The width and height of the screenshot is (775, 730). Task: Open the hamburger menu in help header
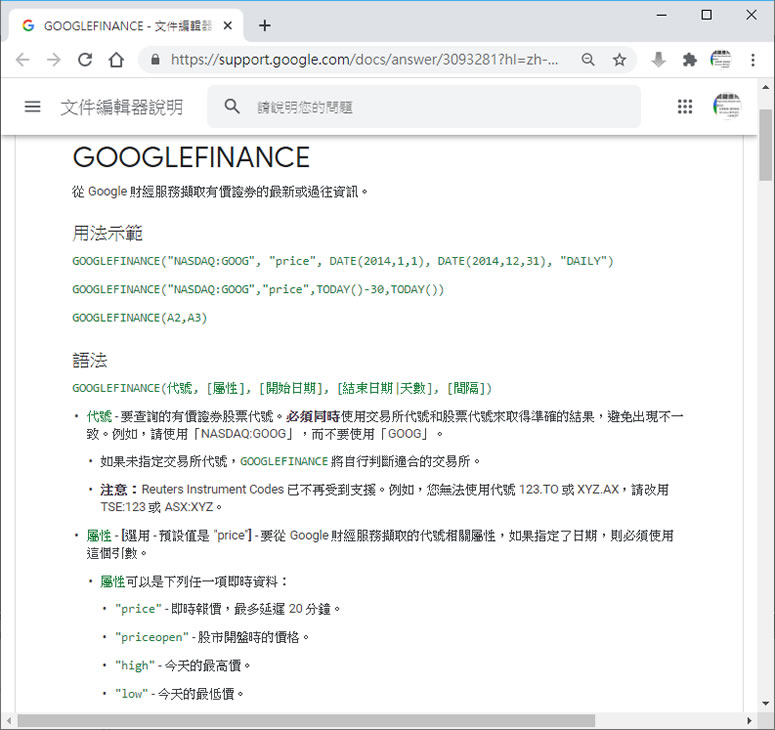click(x=33, y=106)
